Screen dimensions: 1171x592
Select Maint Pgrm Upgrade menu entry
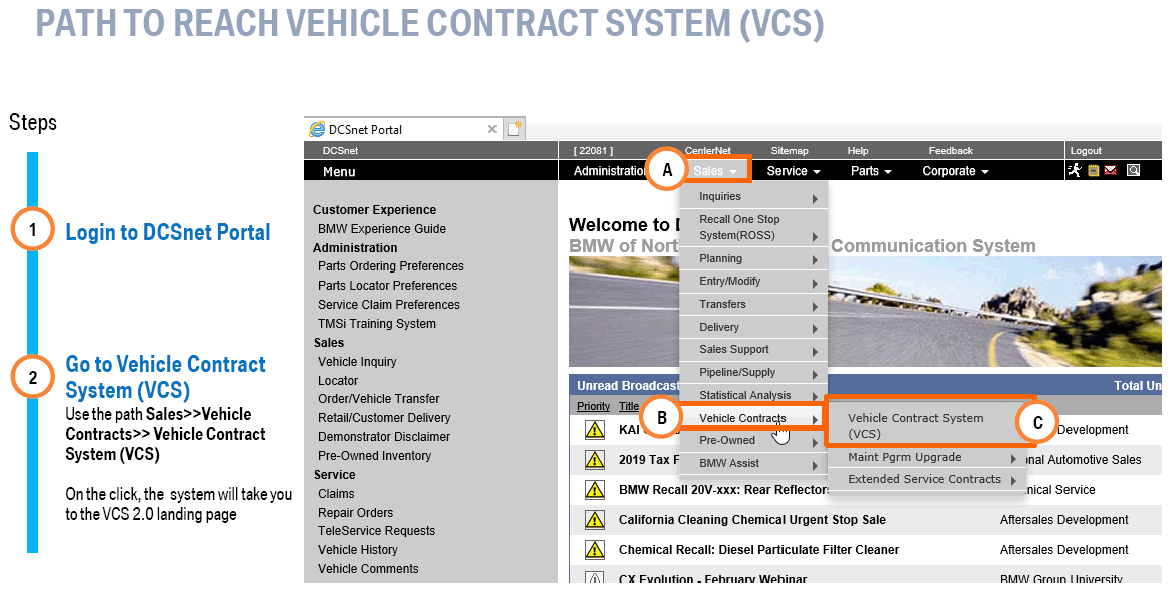click(x=904, y=458)
